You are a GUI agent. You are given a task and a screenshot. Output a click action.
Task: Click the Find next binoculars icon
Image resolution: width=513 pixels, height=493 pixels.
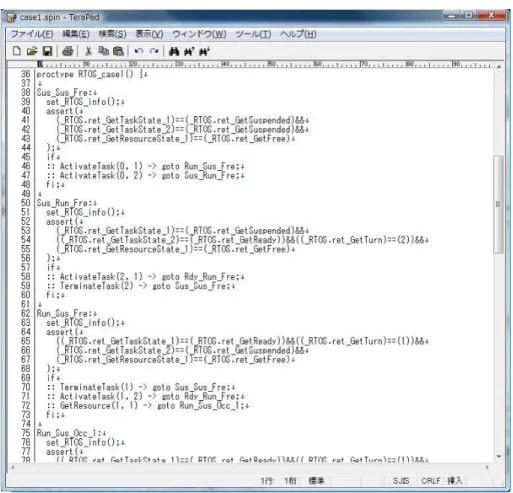tap(204, 51)
